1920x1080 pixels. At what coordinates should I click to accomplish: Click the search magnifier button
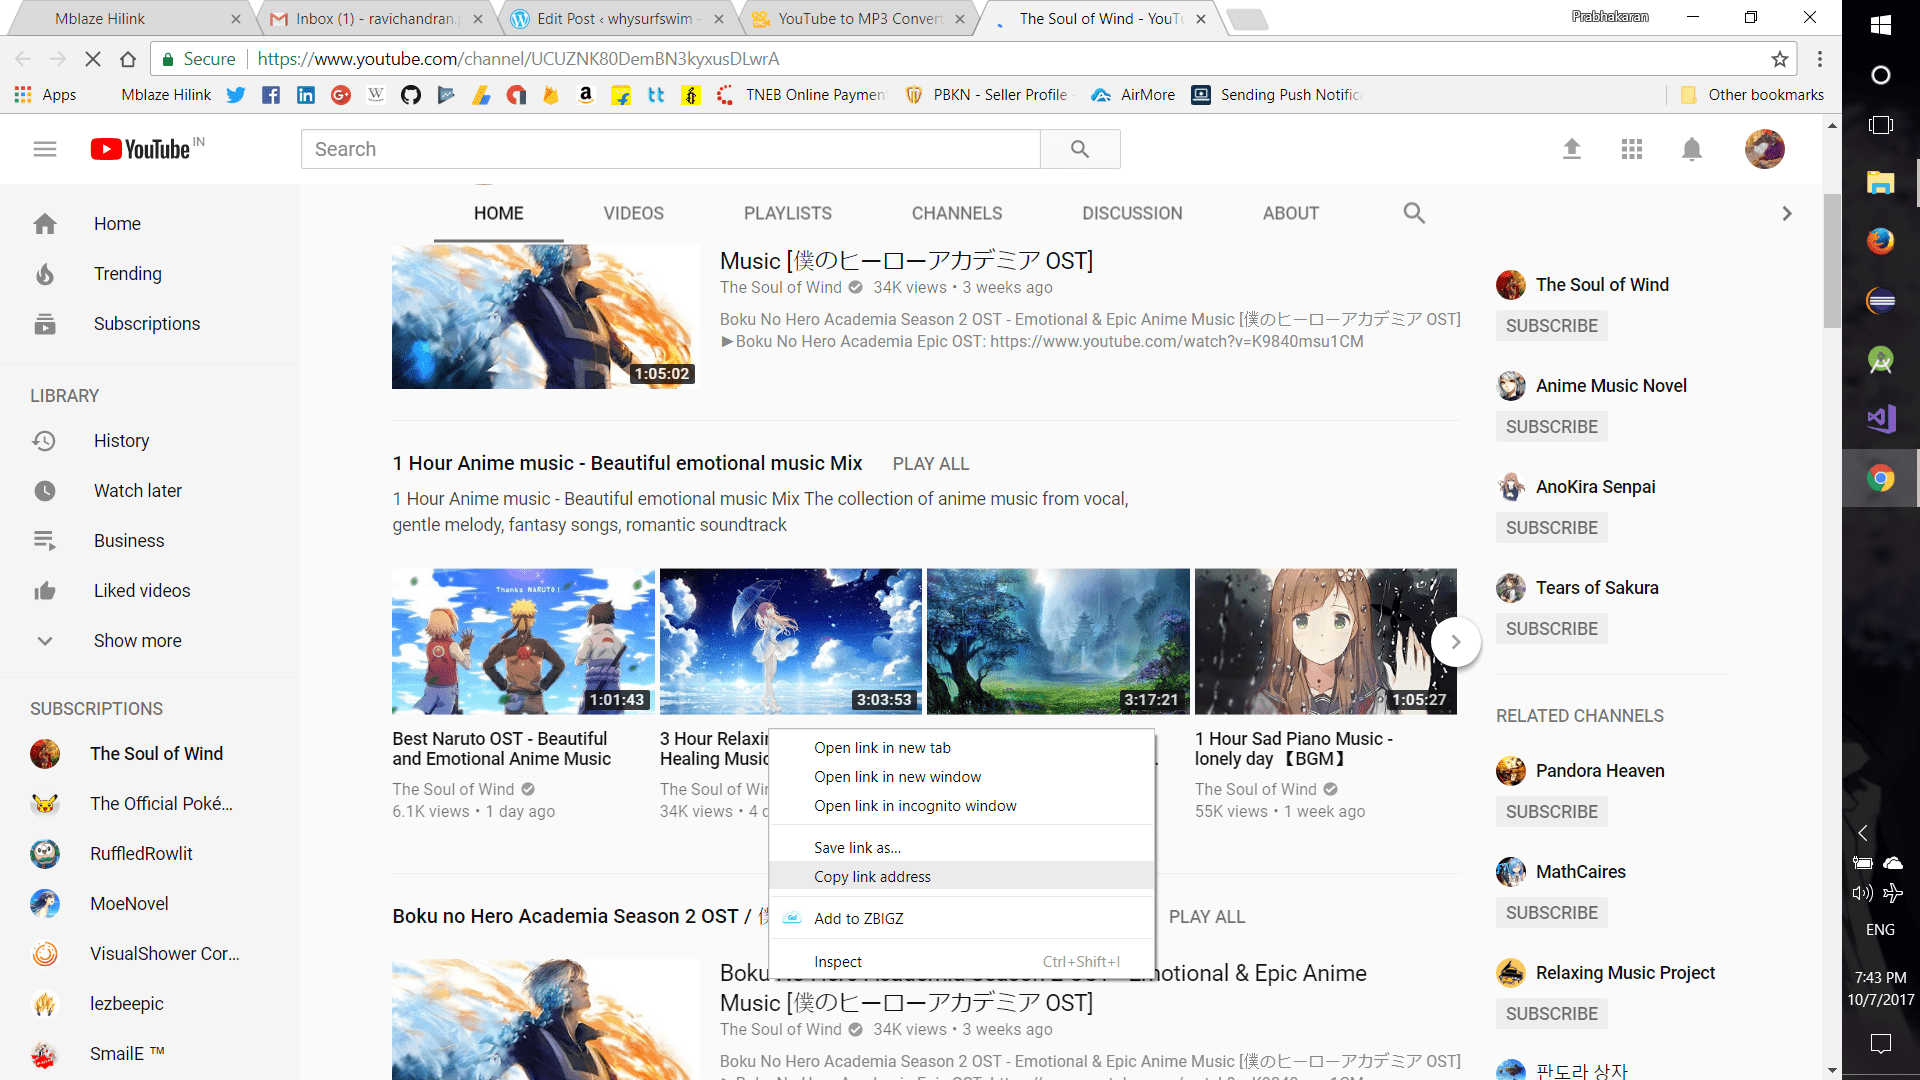(1080, 148)
